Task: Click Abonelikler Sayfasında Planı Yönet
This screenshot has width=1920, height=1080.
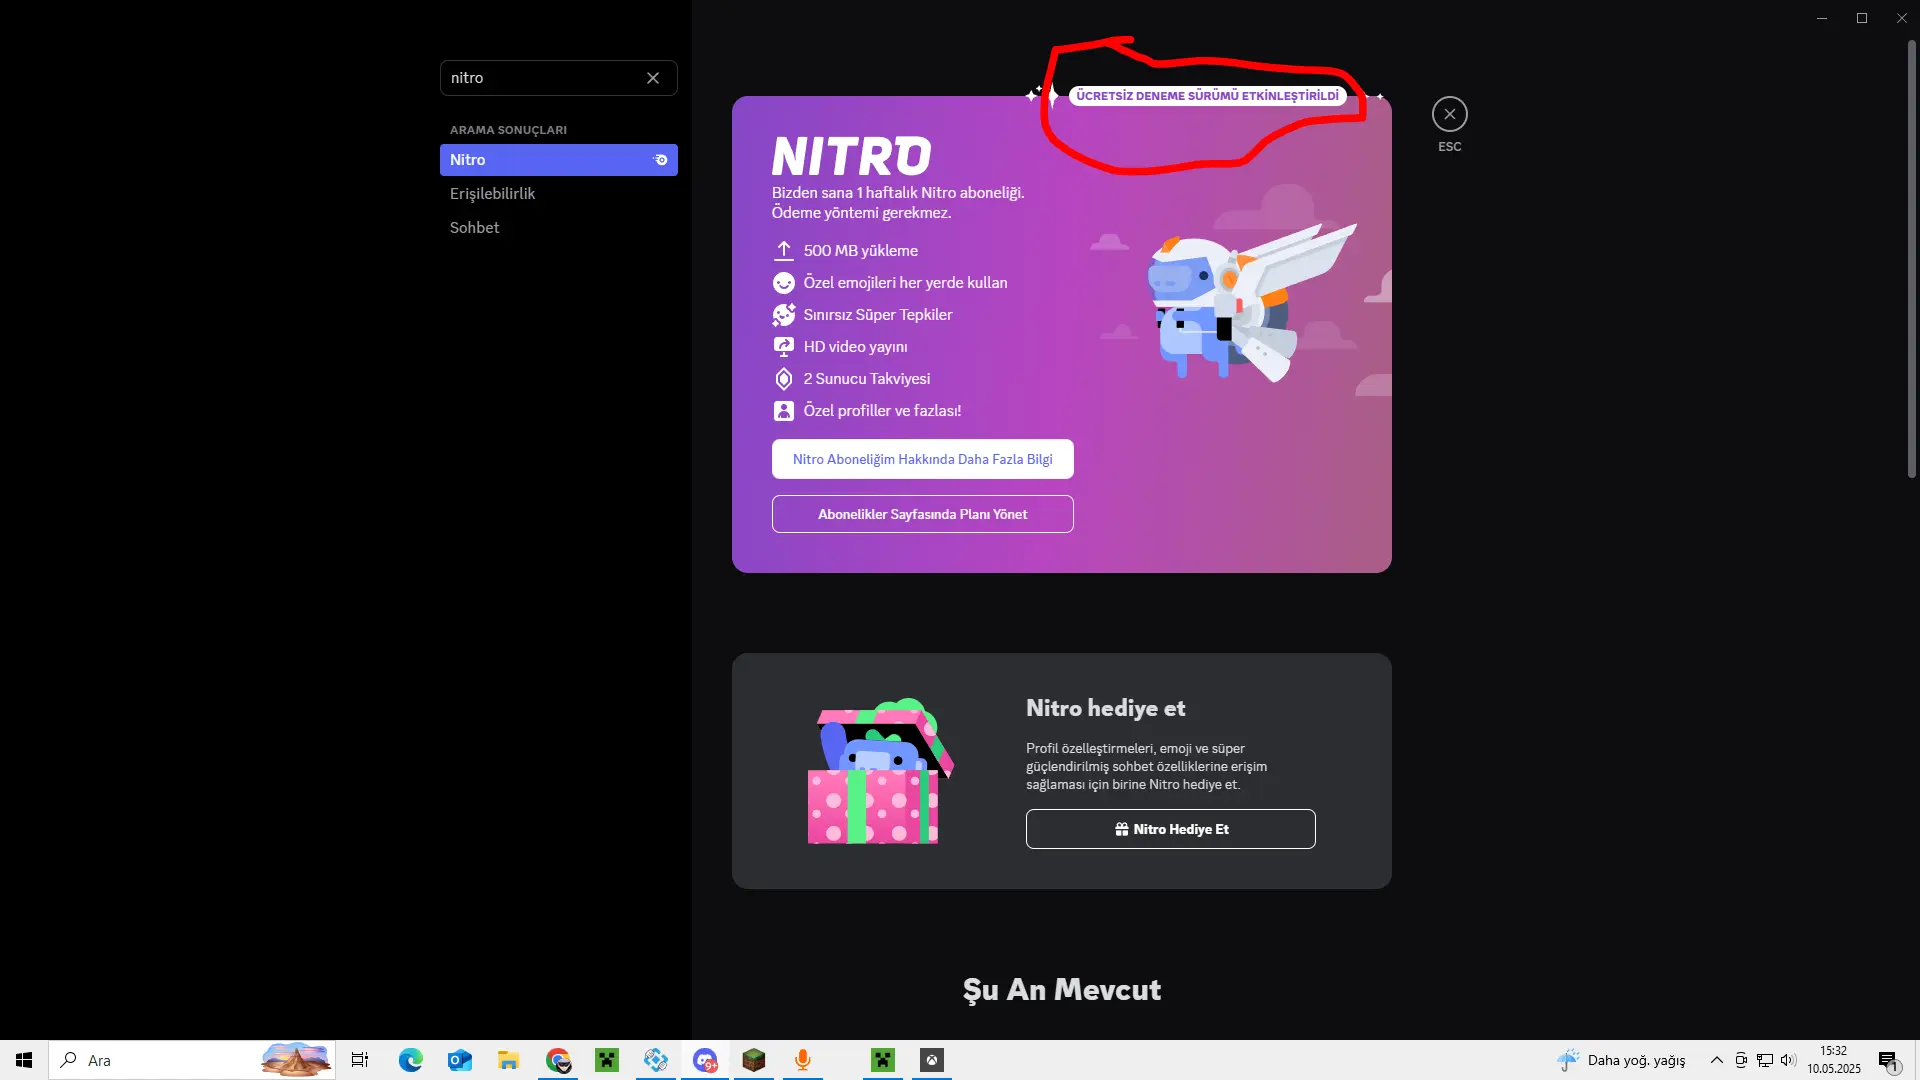Action: click(x=923, y=514)
